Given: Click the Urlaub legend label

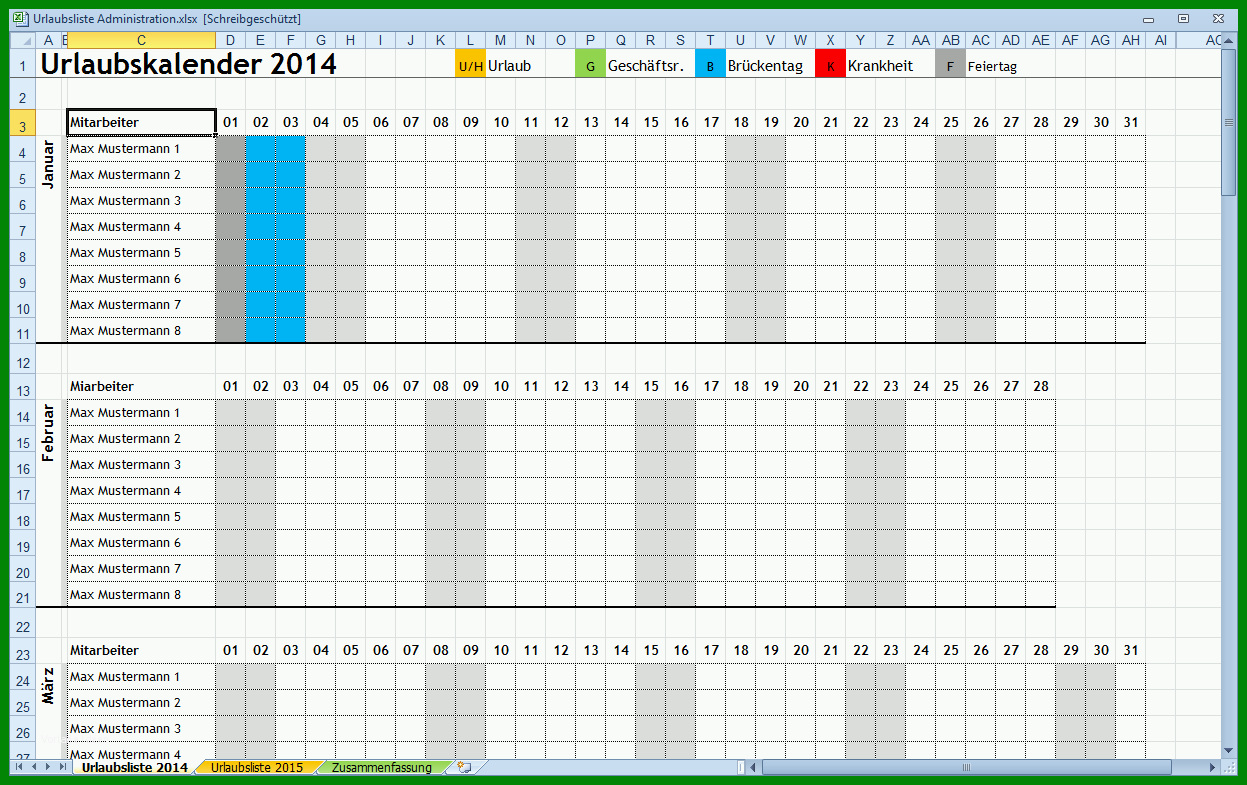Looking at the screenshot, I should pyautogui.click(x=509, y=66).
